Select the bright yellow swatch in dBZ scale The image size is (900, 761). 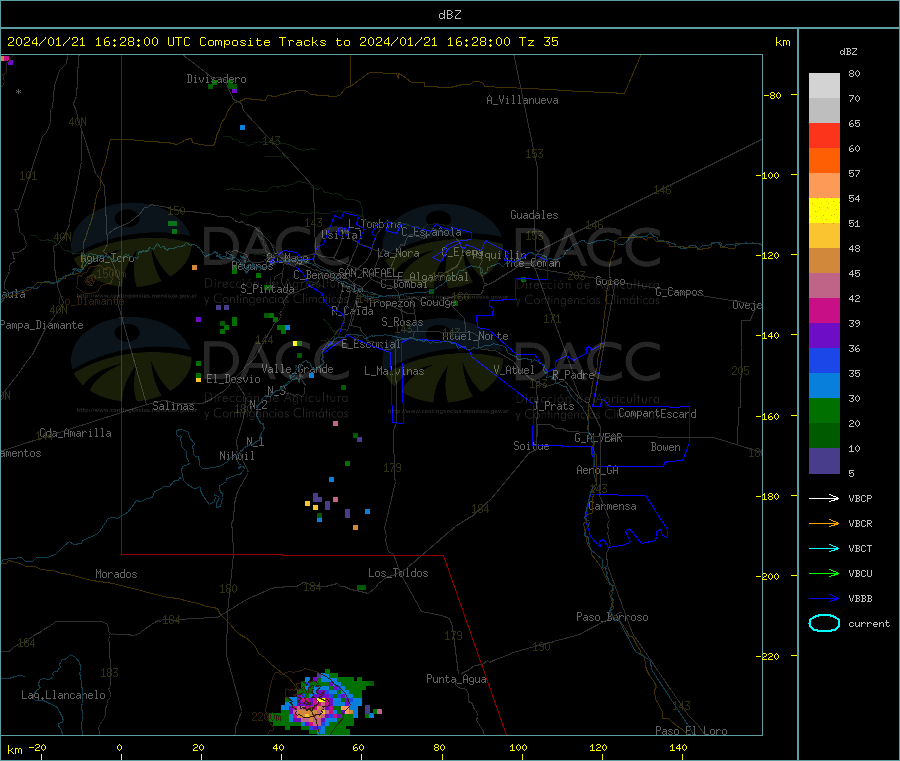click(x=824, y=211)
